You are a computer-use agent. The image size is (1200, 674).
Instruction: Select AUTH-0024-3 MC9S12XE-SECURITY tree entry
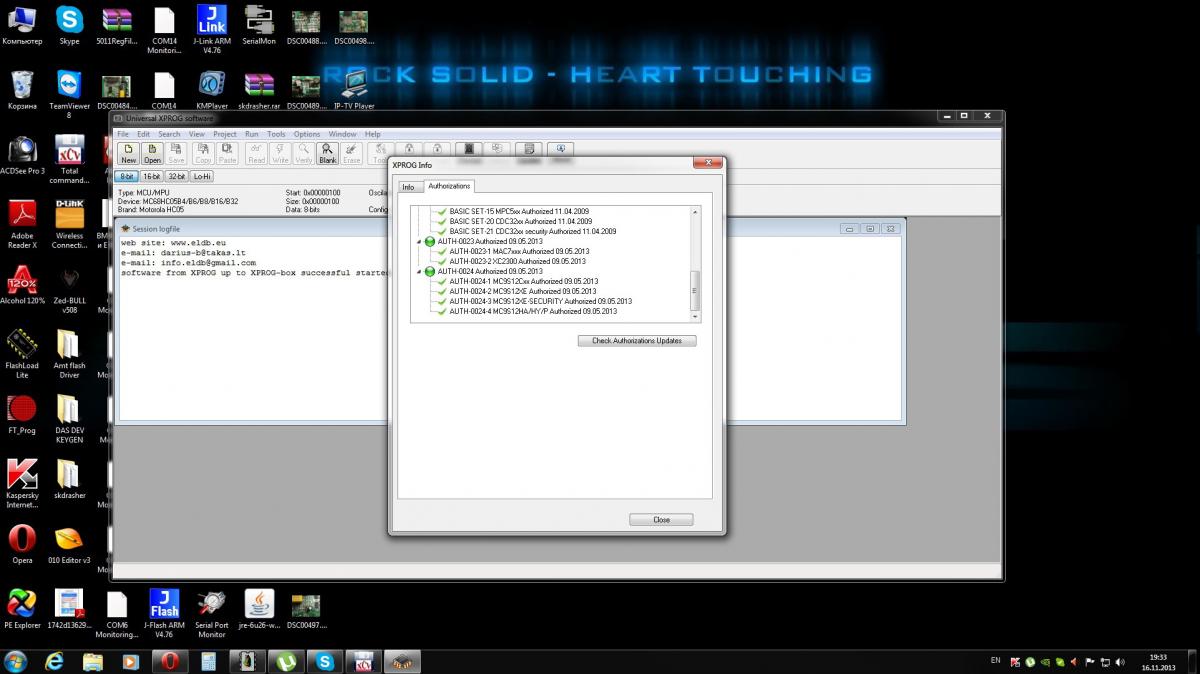pyautogui.click(x=540, y=301)
